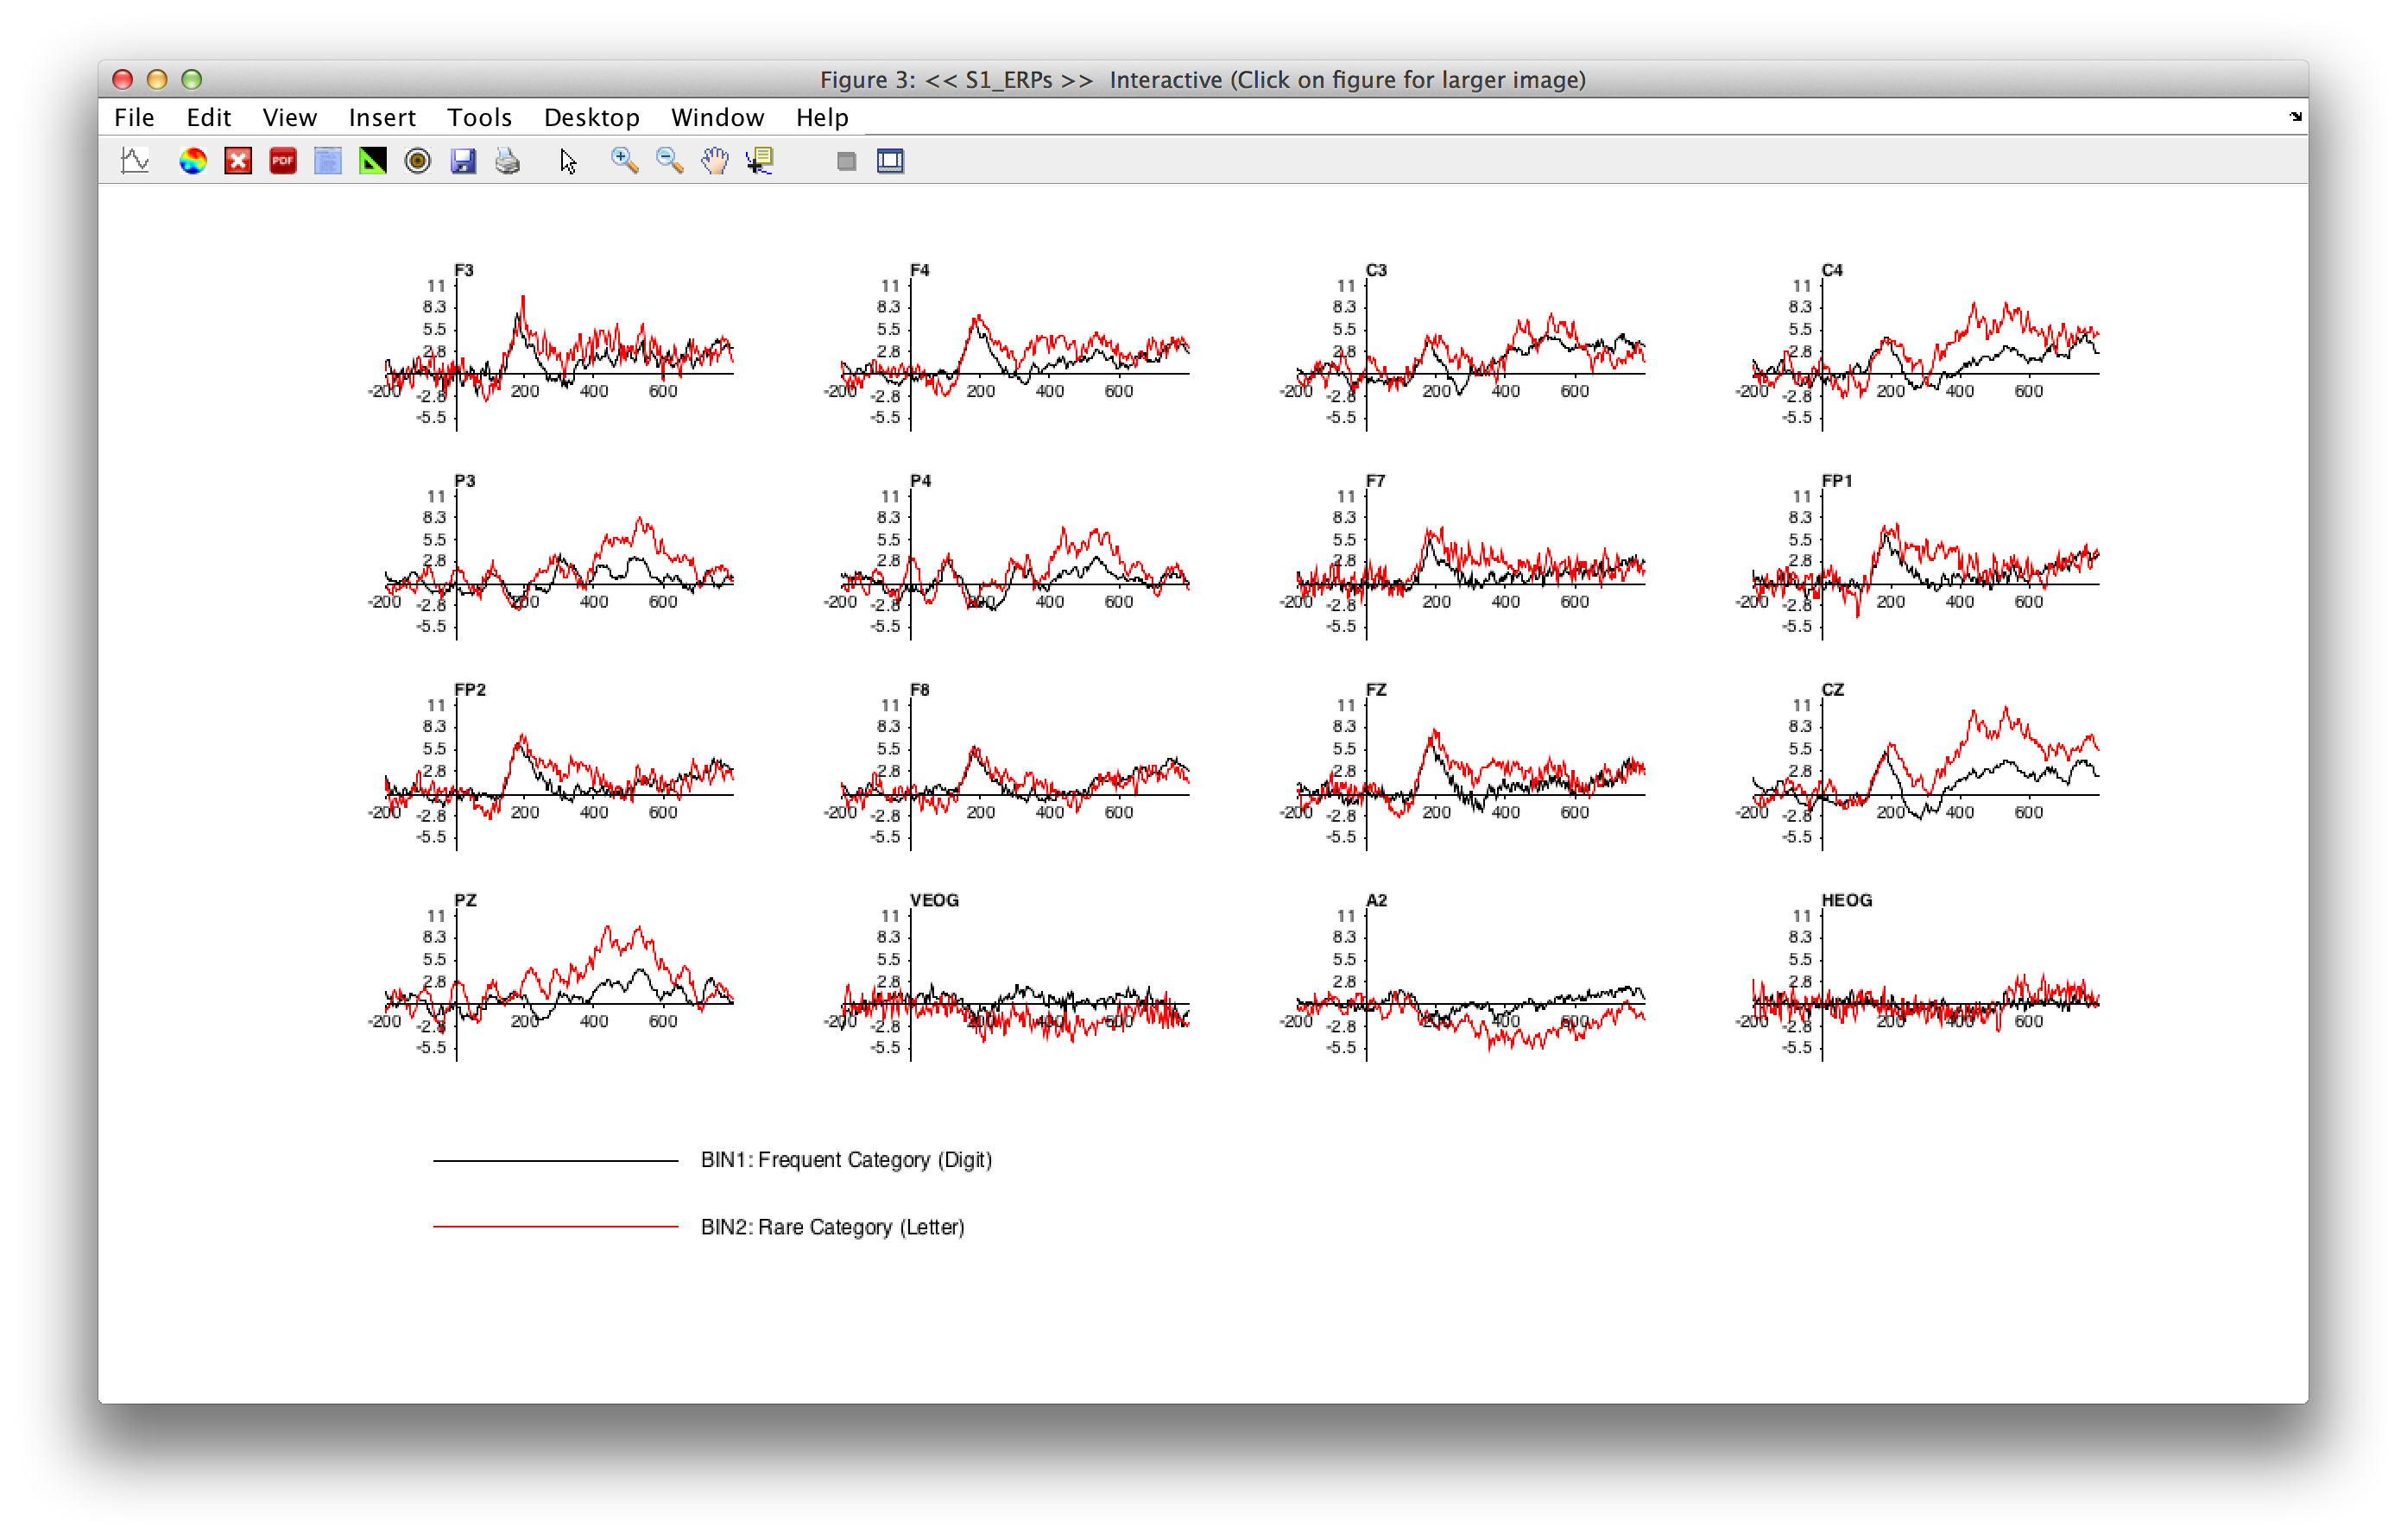Viewport: 2407px width, 1540px height.
Task: Open the Help menu
Action: (822, 117)
